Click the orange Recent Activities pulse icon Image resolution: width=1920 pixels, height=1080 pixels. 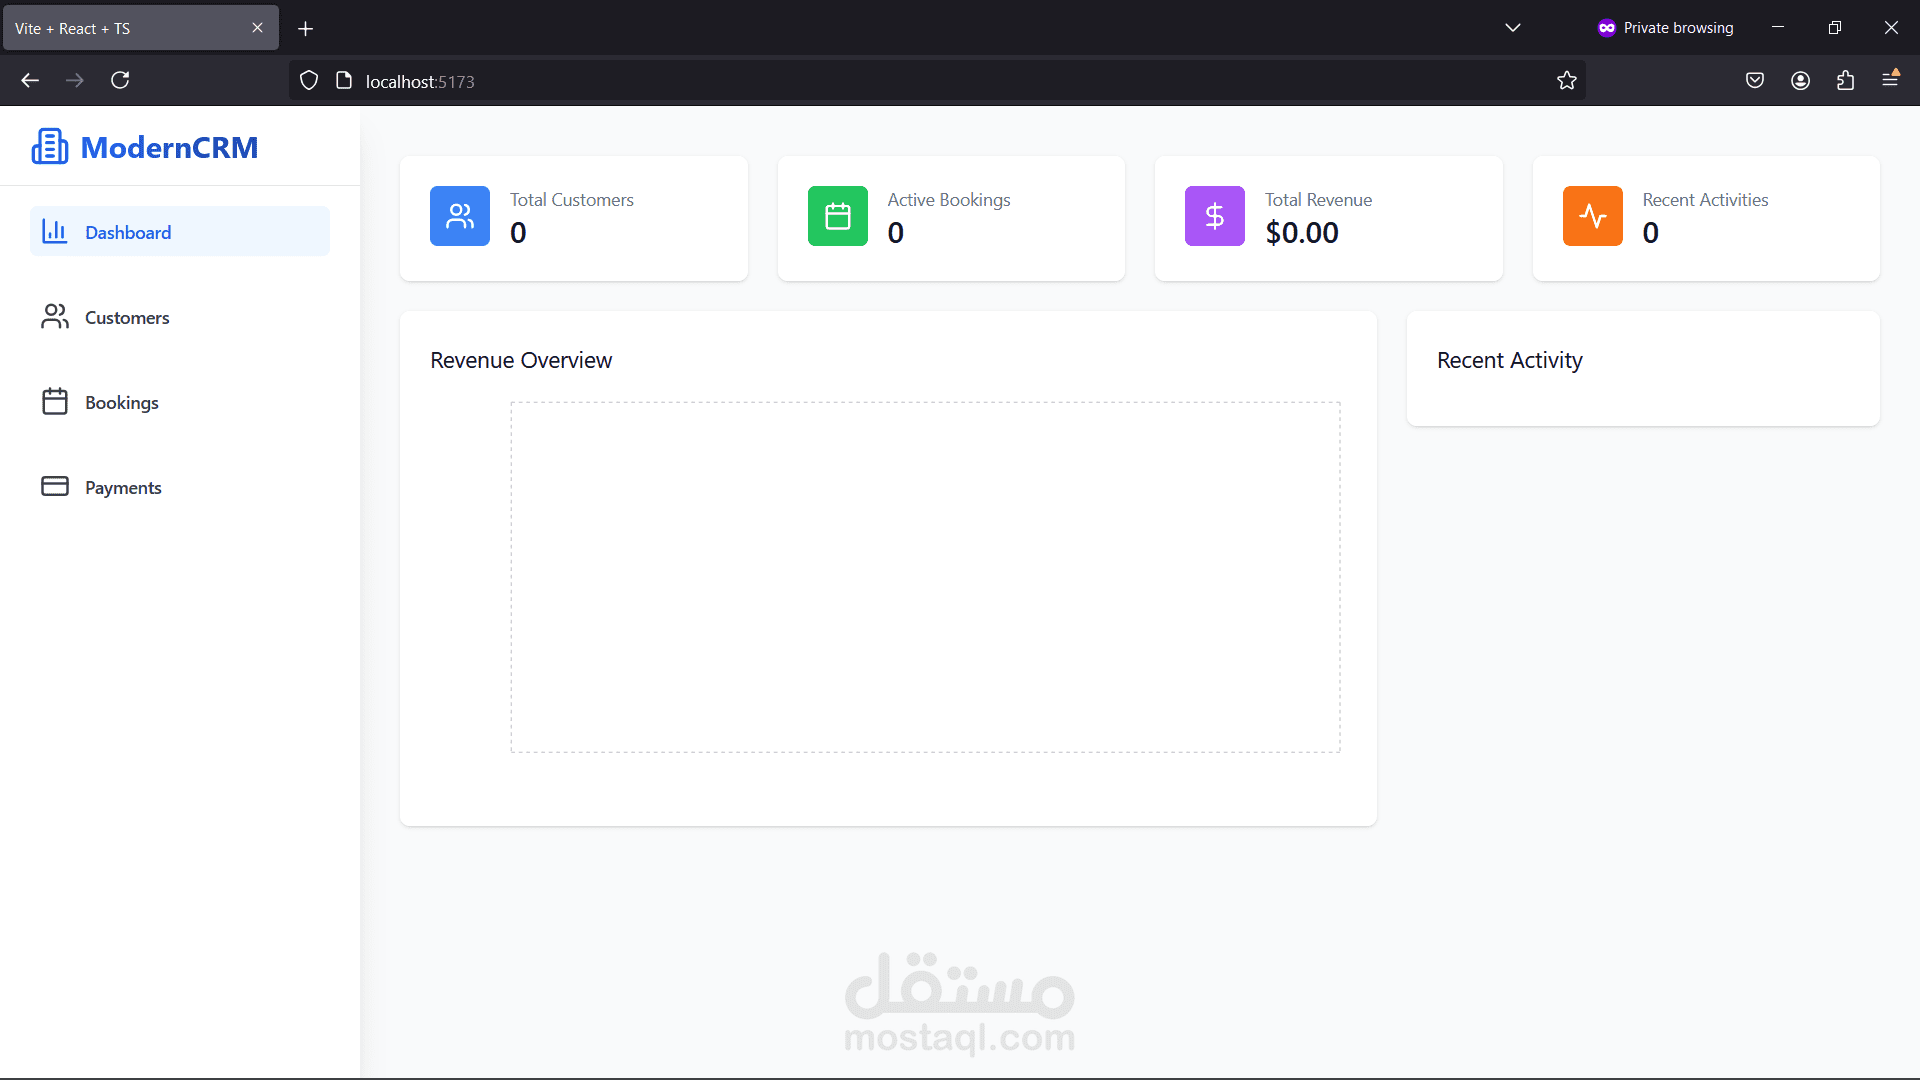pyautogui.click(x=1592, y=216)
